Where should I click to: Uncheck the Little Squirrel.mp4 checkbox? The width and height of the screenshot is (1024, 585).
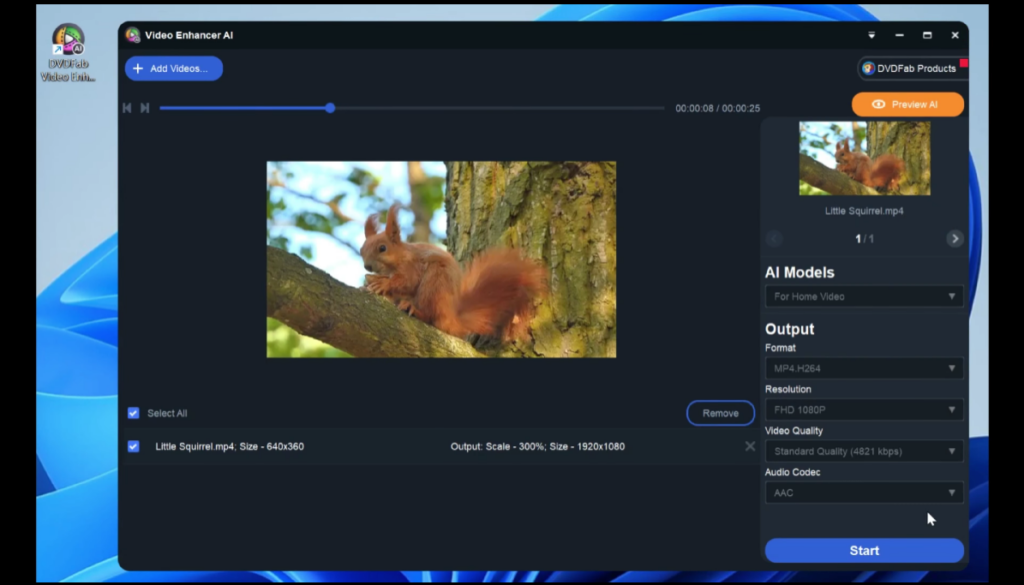pos(132,447)
